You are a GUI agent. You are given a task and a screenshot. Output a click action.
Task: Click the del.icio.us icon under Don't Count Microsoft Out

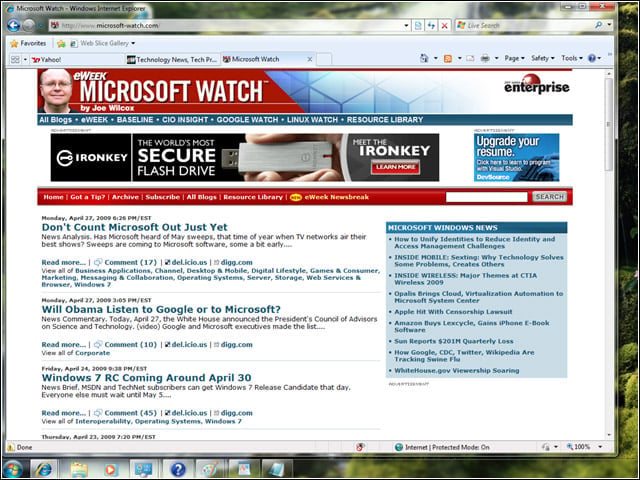pyautogui.click(x=167, y=262)
